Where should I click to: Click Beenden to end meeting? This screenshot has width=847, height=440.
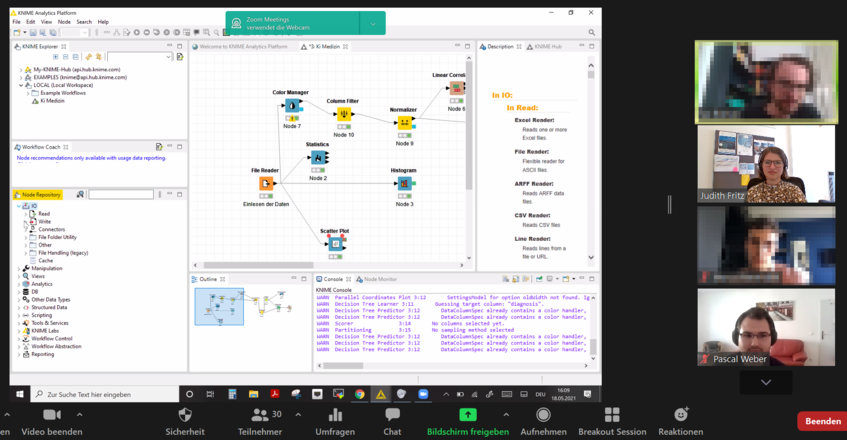click(x=823, y=421)
